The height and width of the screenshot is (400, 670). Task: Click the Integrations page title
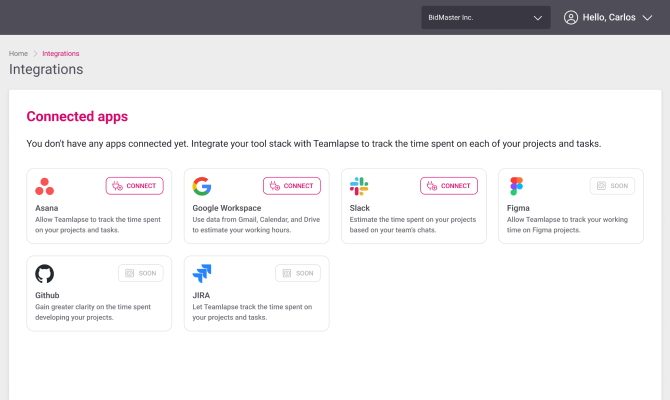(x=46, y=69)
